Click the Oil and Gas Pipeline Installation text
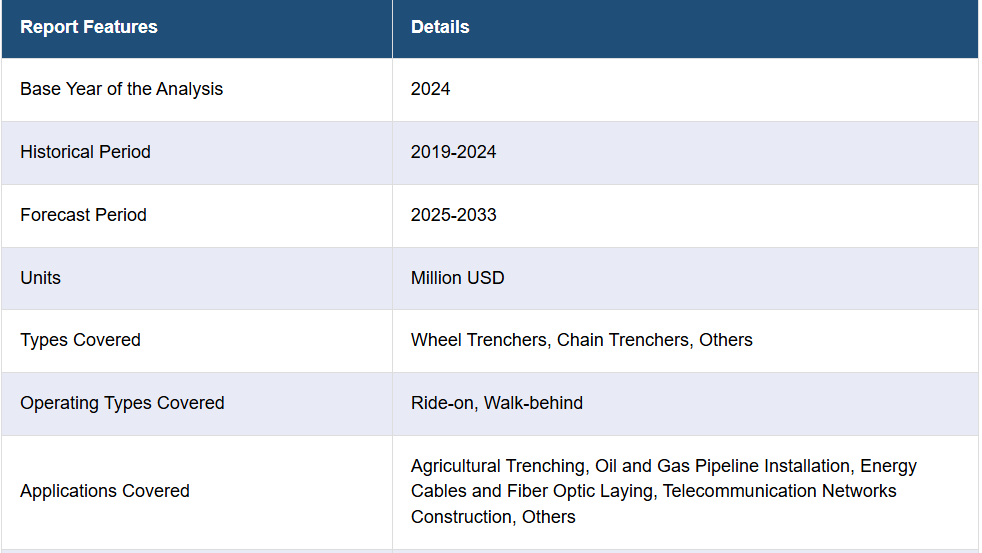Image resolution: width=982 pixels, height=553 pixels. 722,466
